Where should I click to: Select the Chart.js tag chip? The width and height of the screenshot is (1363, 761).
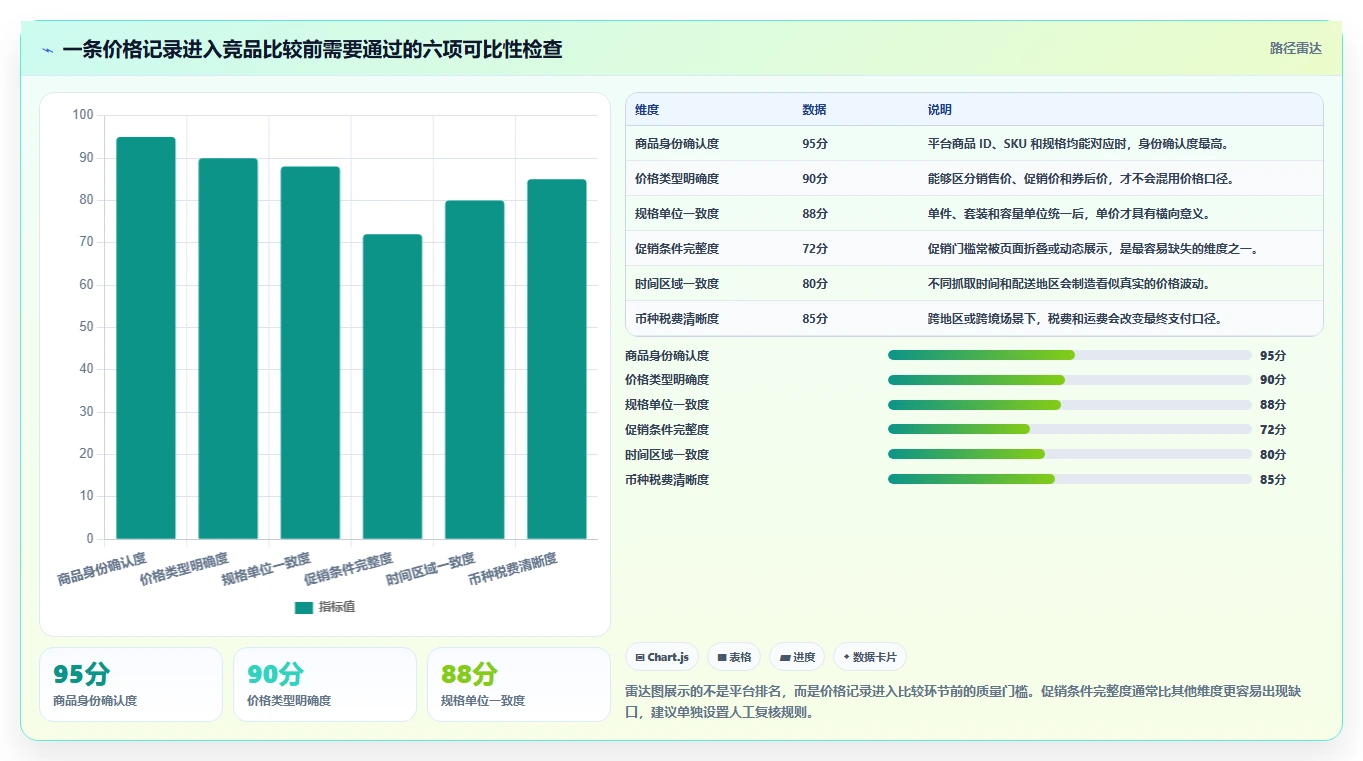tap(662, 657)
